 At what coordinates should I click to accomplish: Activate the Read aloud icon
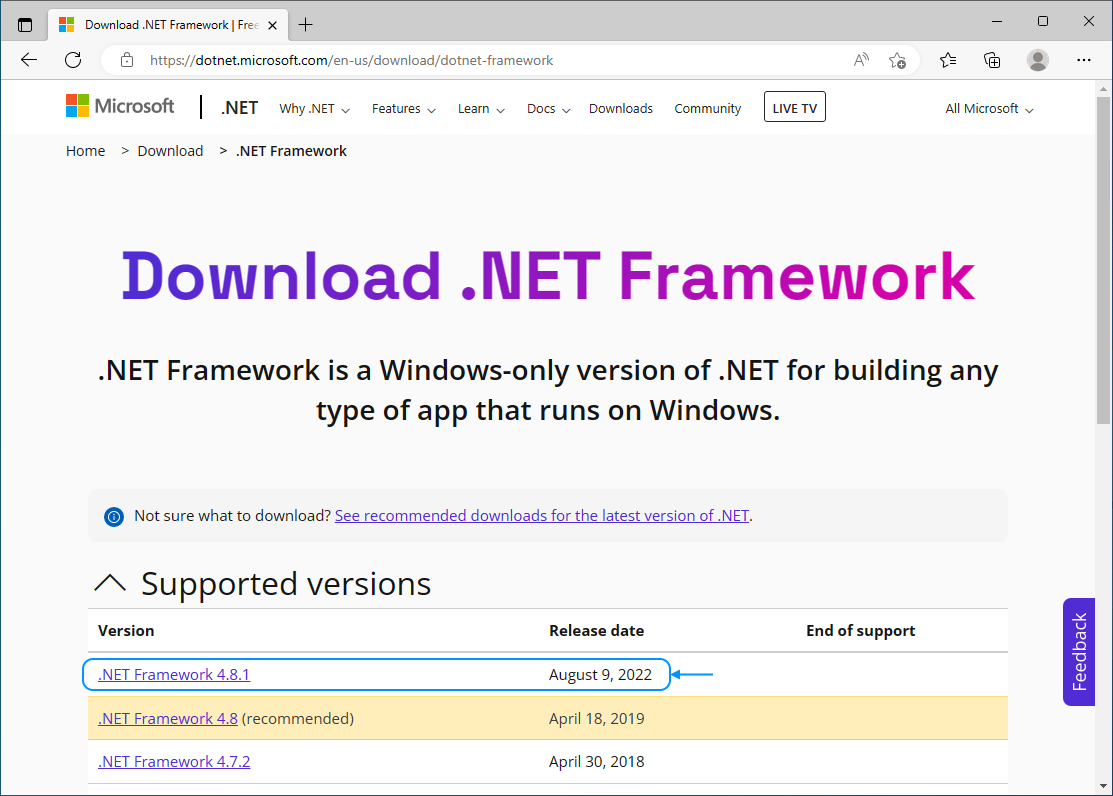(861, 60)
